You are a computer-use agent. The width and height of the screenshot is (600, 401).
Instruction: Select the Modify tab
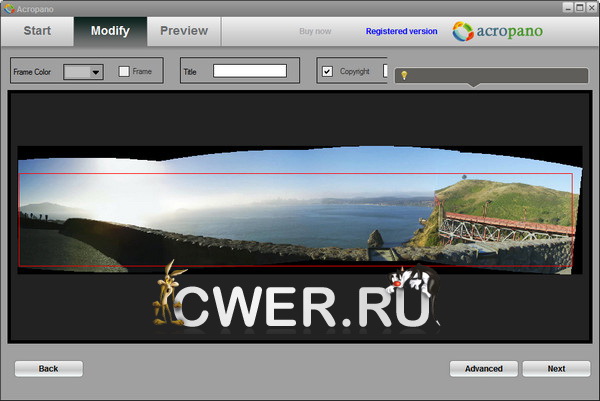[110, 31]
